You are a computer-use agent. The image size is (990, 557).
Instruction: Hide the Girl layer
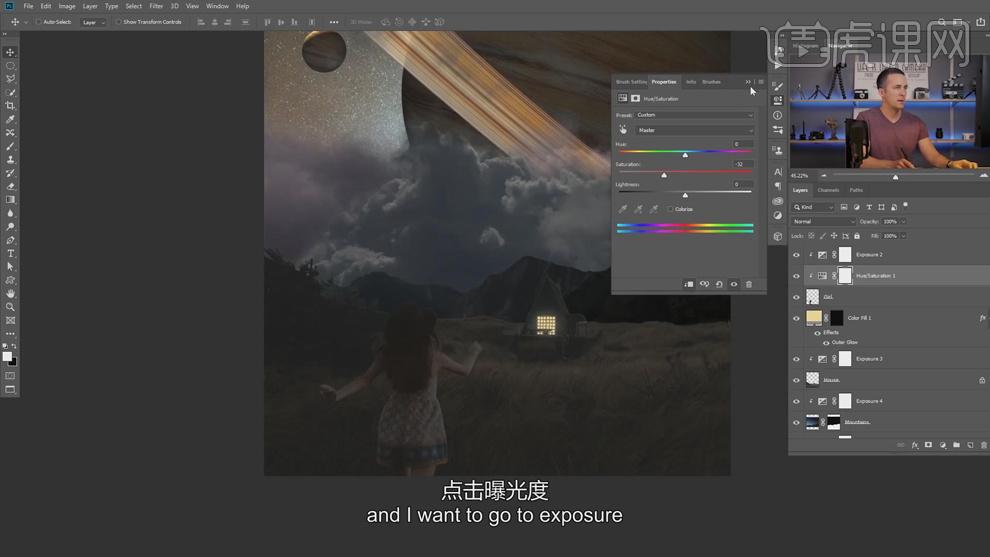796,297
